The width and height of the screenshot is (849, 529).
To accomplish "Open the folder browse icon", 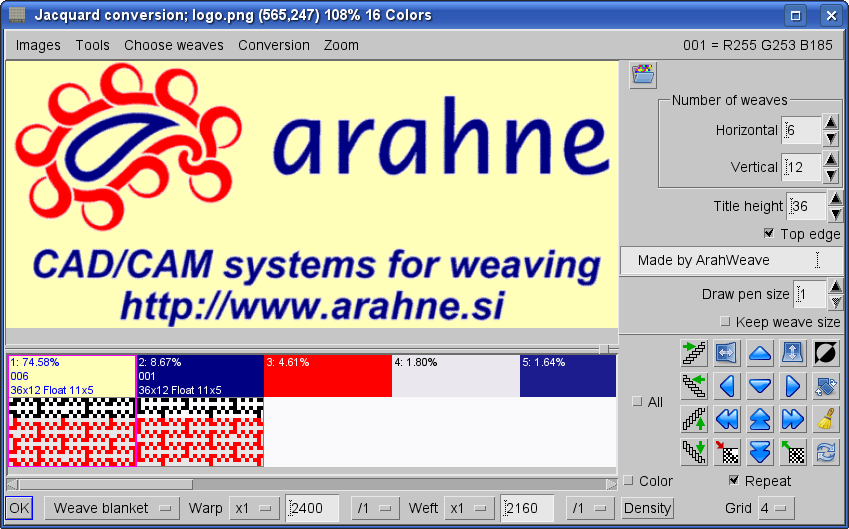I will point(643,75).
